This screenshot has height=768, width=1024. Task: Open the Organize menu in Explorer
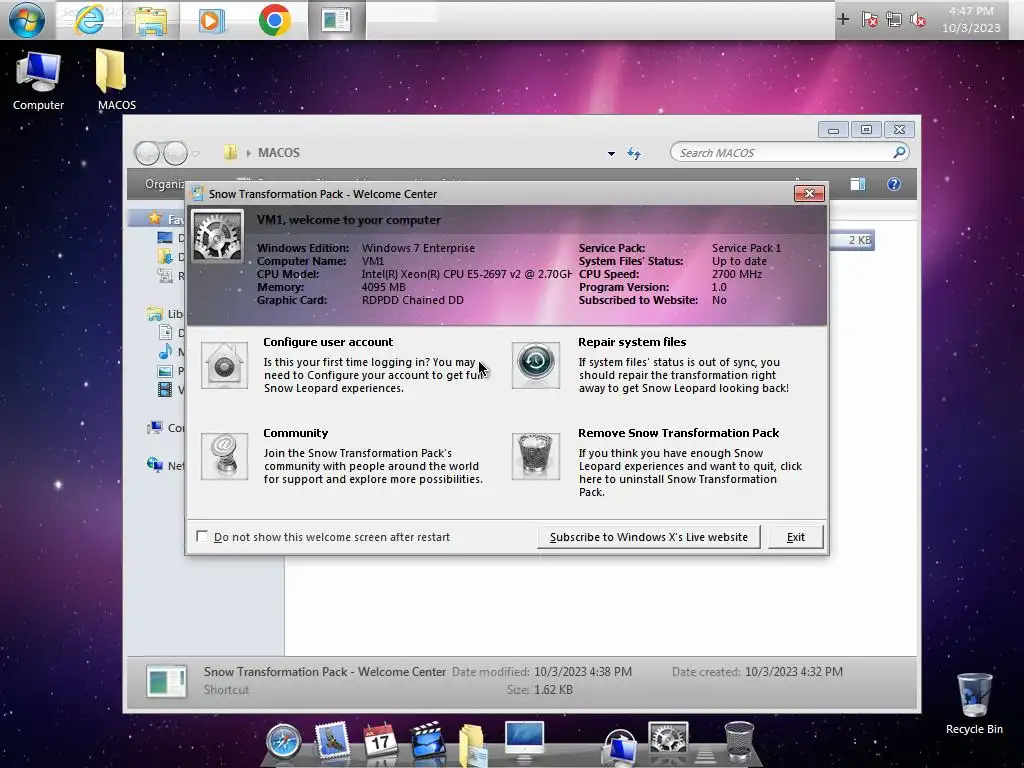tap(165, 184)
